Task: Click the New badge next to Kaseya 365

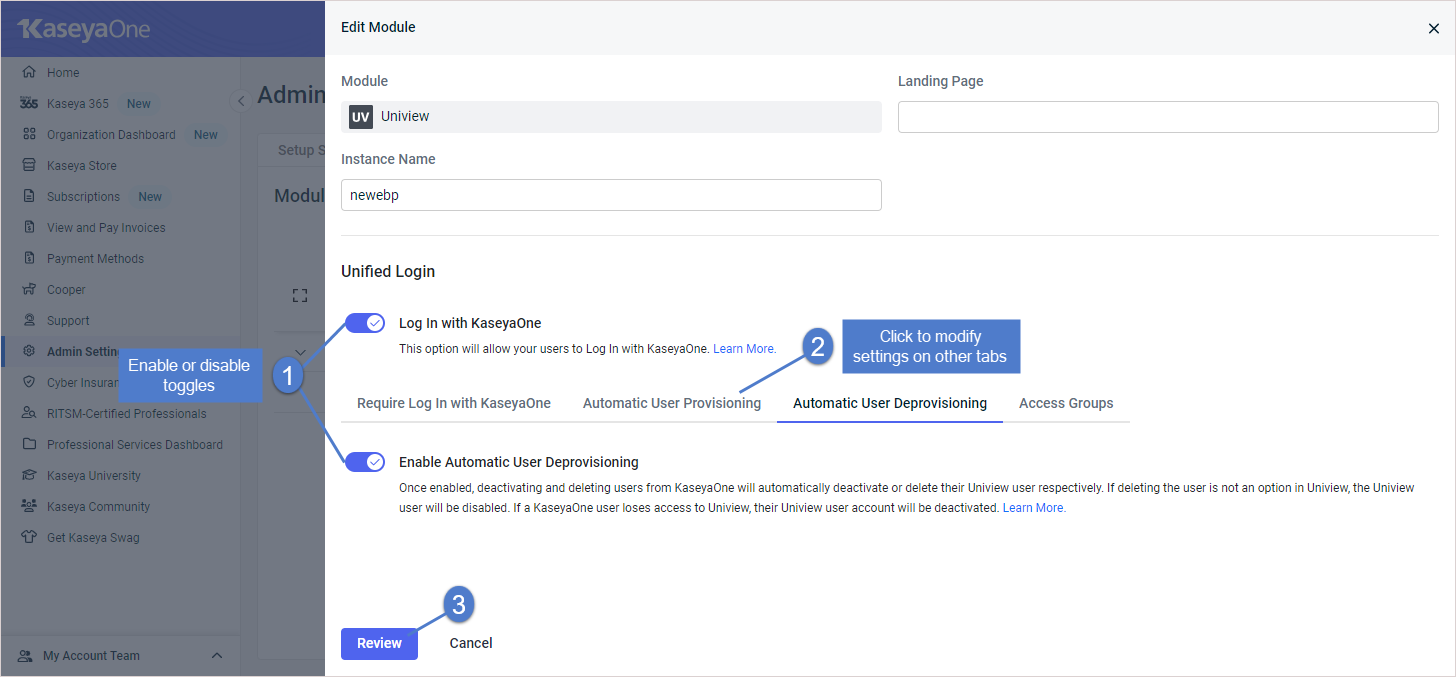Action: (139, 103)
